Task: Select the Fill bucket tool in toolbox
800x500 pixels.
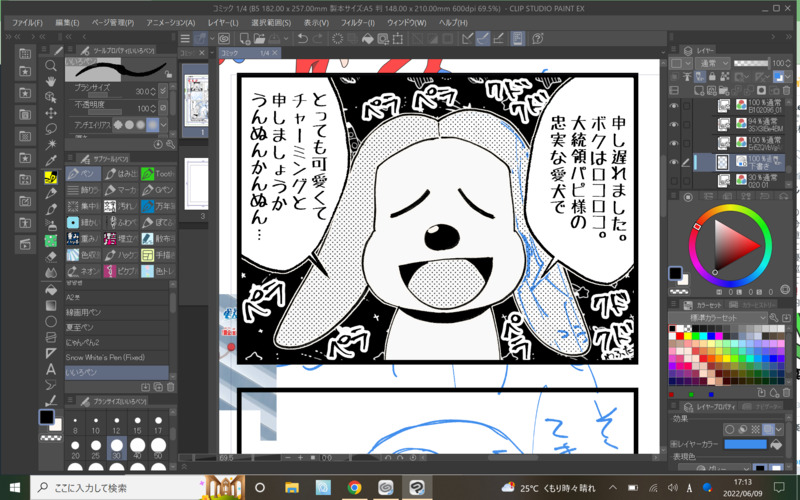Action: pos(51,289)
